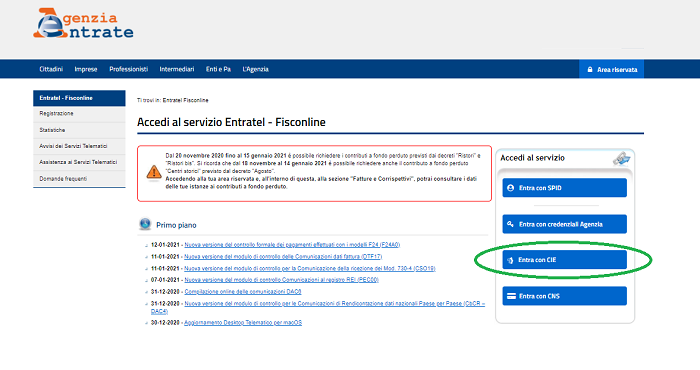The height and width of the screenshot is (370, 700).
Task: Click the lock icon in Area riservata
Action: (590, 70)
